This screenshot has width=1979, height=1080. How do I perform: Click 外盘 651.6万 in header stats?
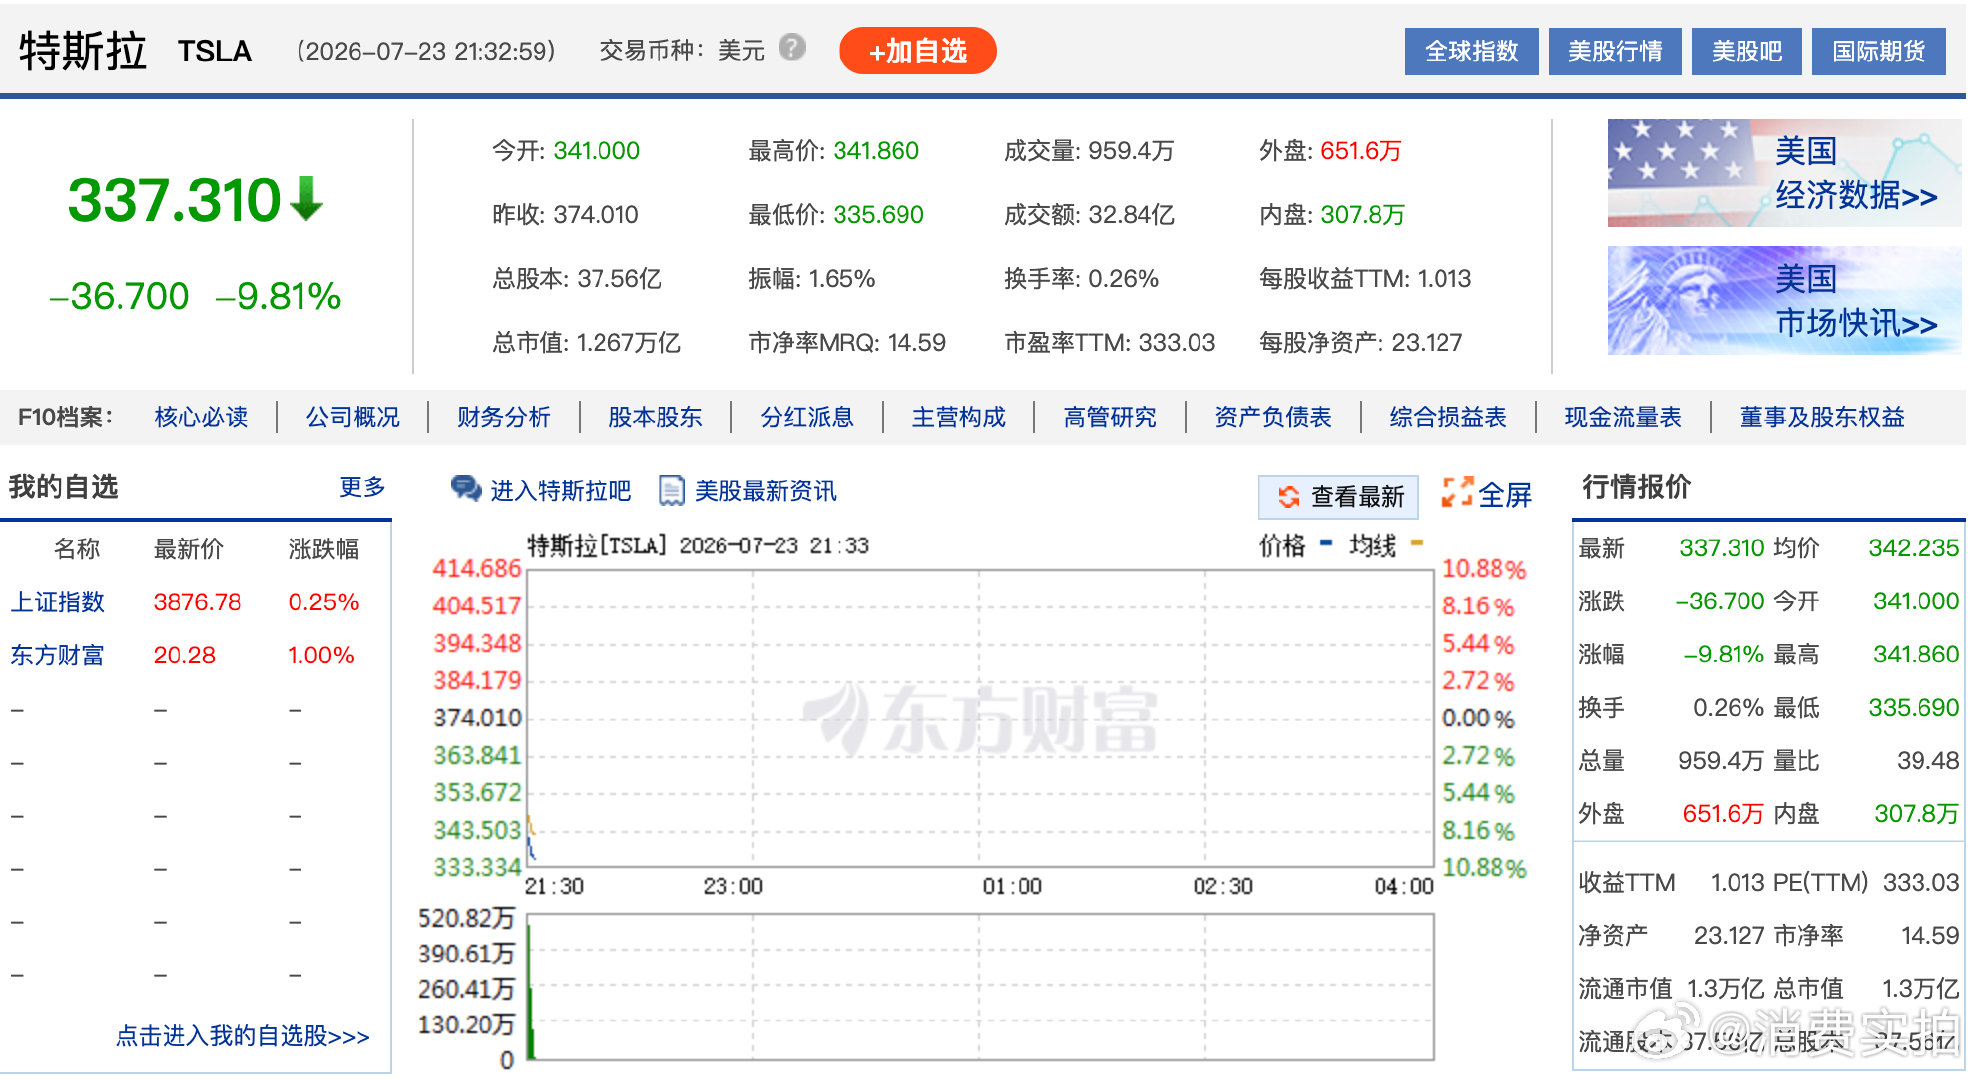coord(1361,151)
